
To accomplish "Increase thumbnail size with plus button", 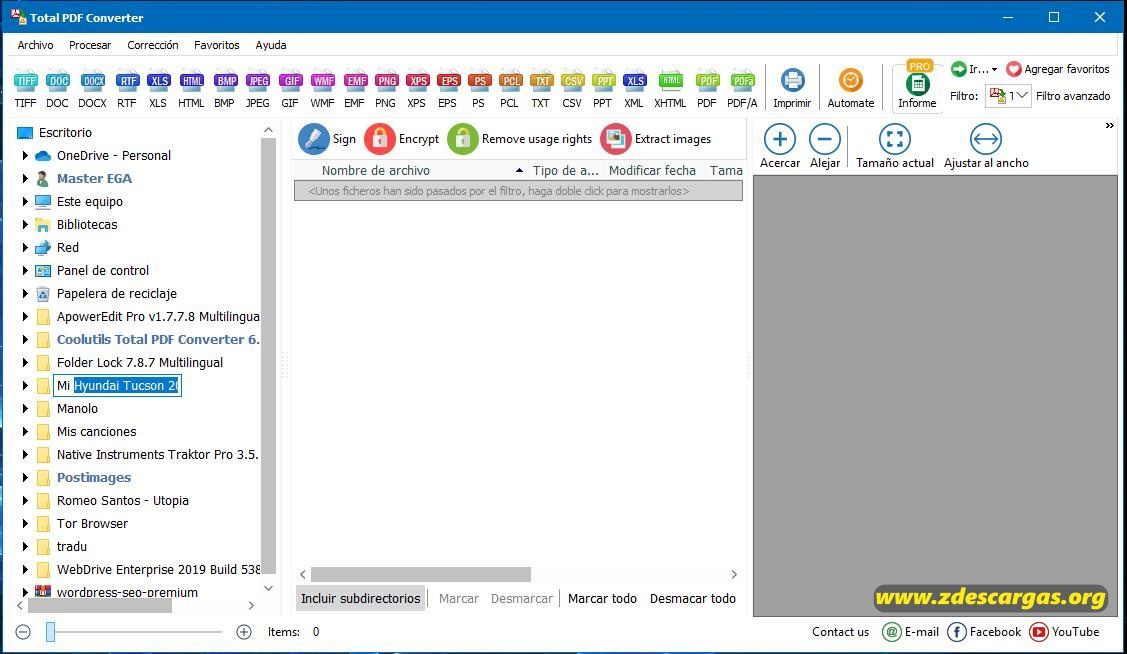I will [x=244, y=632].
